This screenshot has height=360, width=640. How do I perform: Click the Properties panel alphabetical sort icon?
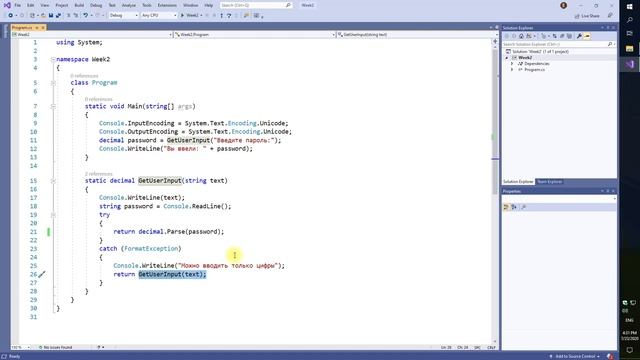(x=514, y=207)
